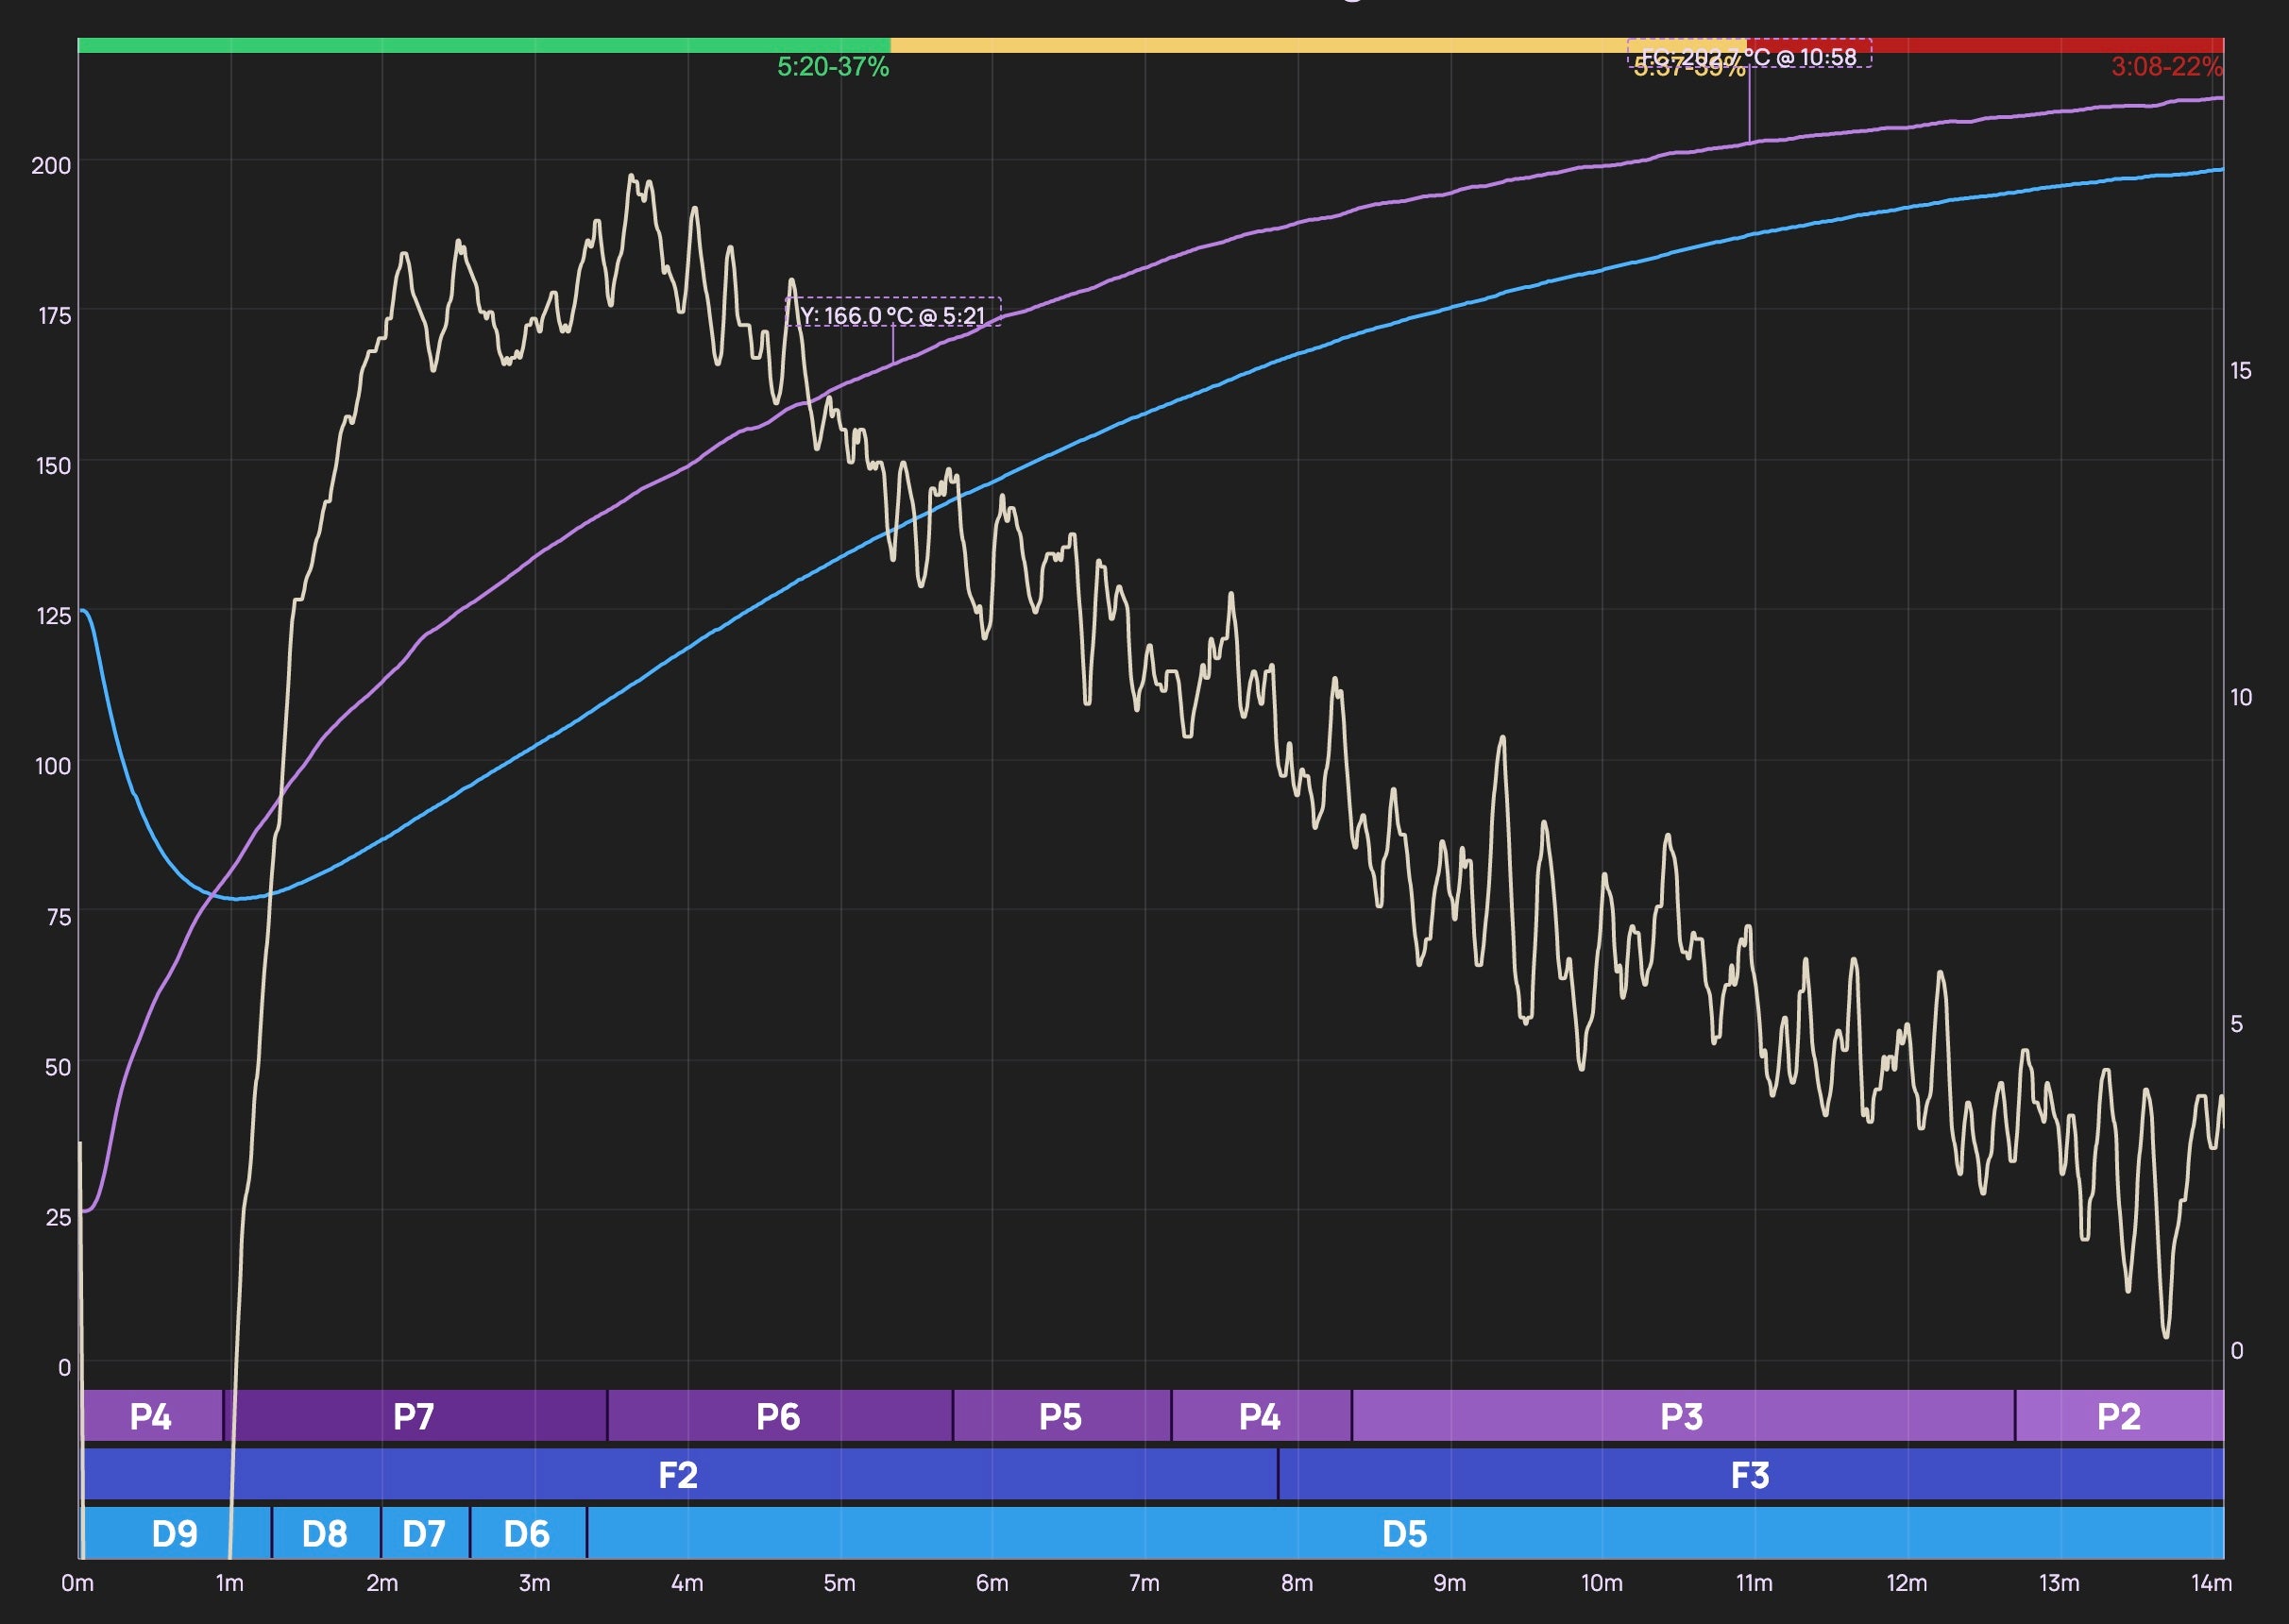Image resolution: width=2289 pixels, height=1624 pixels.
Task: Select the P3 power segment
Action: [1683, 1415]
